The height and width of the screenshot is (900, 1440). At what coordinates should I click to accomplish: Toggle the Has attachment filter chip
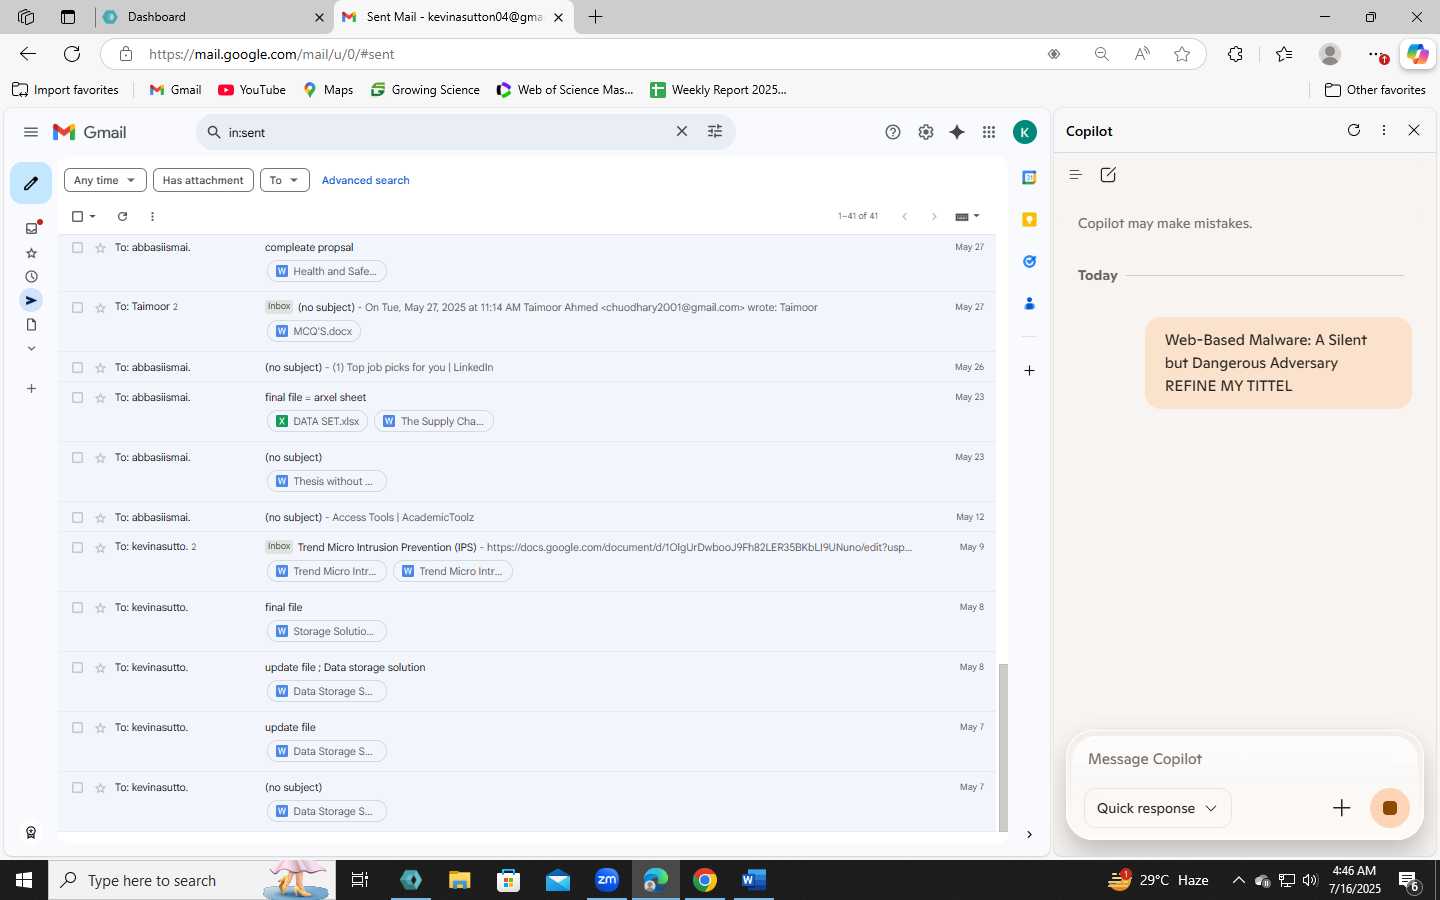pyautogui.click(x=203, y=180)
